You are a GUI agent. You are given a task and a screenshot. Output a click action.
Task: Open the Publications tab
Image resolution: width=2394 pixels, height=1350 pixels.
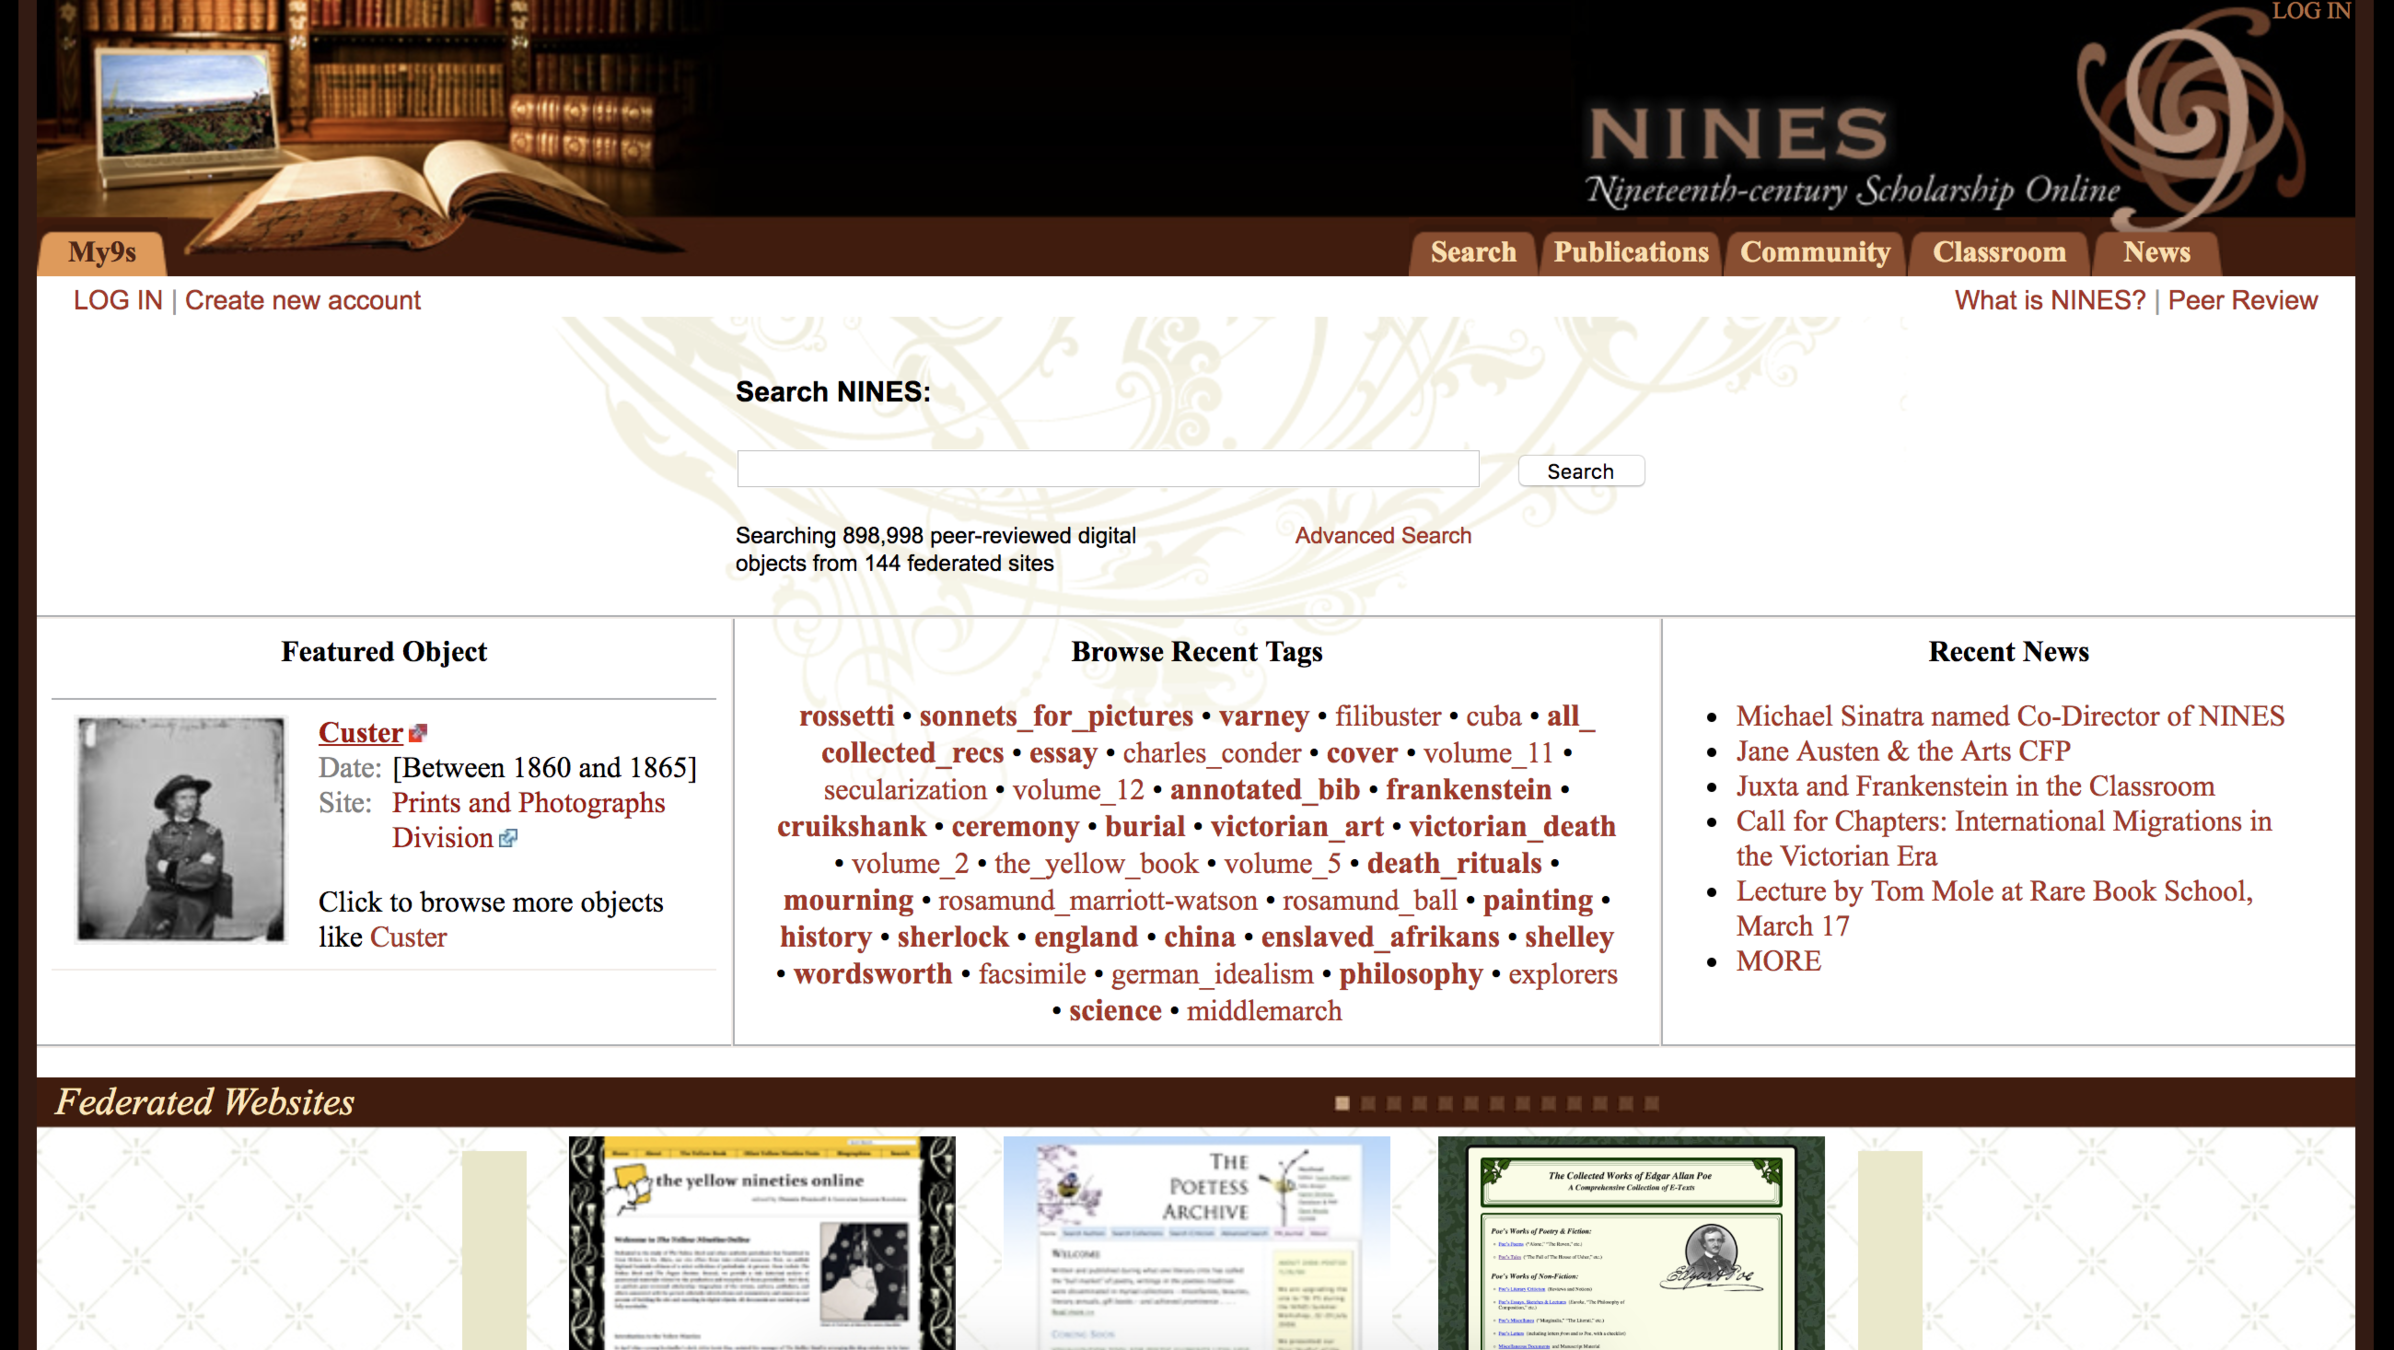[x=1631, y=252]
